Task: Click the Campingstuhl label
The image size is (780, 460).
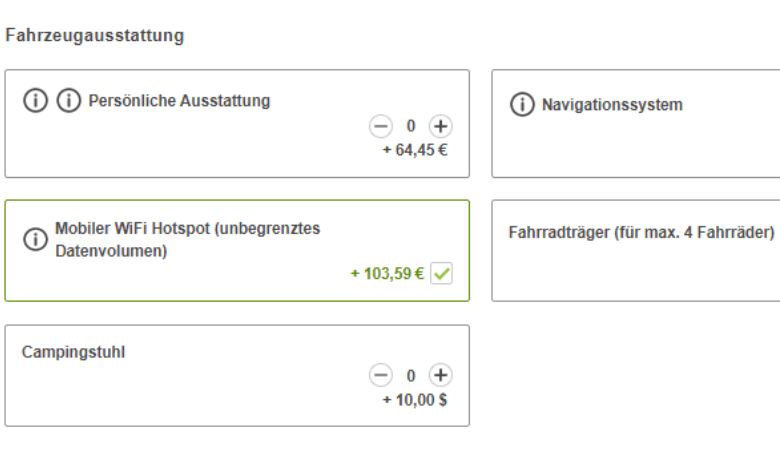Action: [73, 352]
